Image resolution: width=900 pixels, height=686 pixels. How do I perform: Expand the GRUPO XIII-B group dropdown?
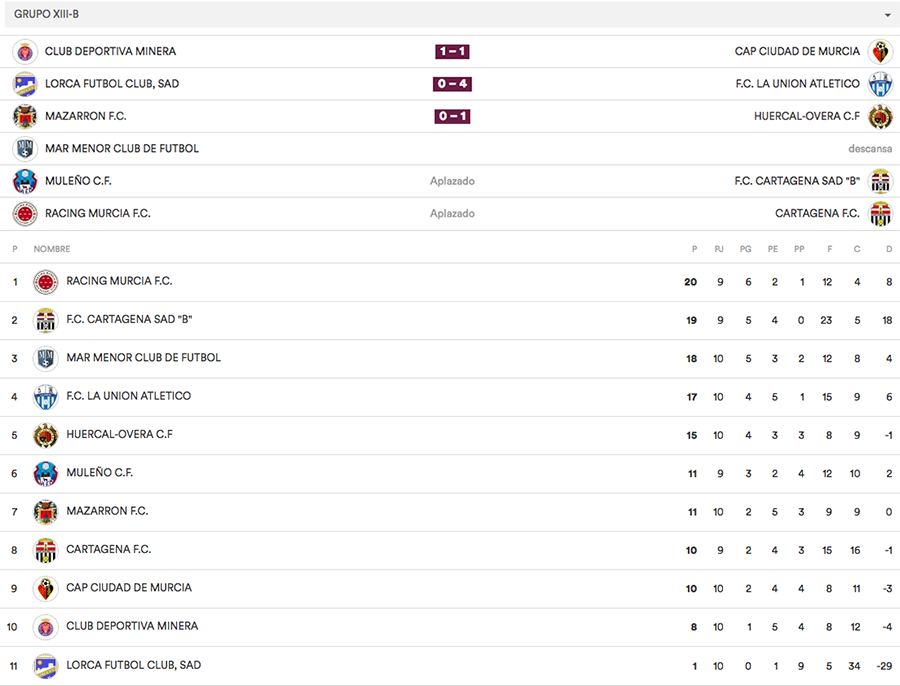(886, 15)
